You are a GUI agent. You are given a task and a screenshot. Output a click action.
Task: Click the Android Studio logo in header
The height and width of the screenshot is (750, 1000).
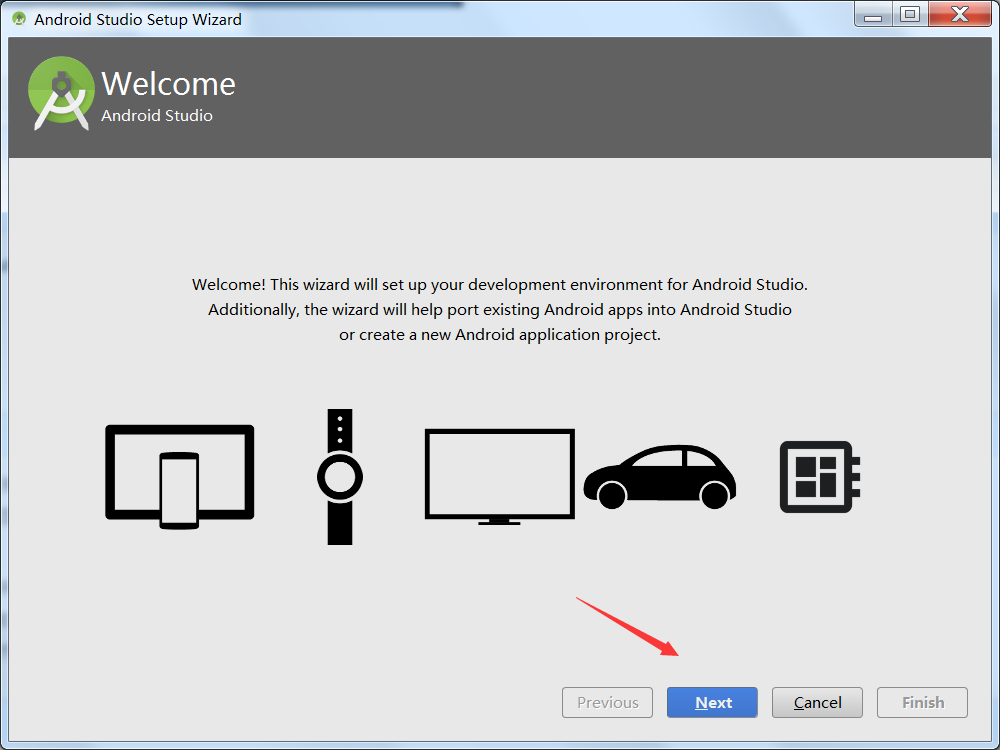[x=61, y=93]
